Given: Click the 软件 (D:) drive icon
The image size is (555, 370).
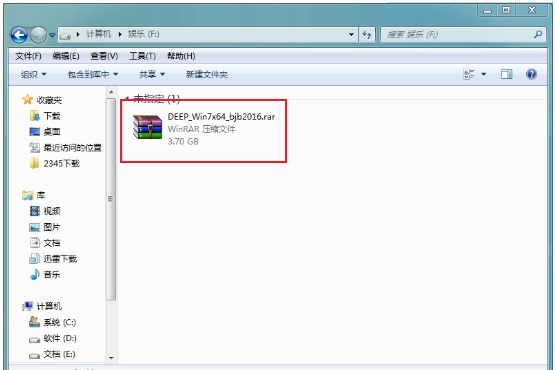Looking at the screenshot, I should point(34,339).
